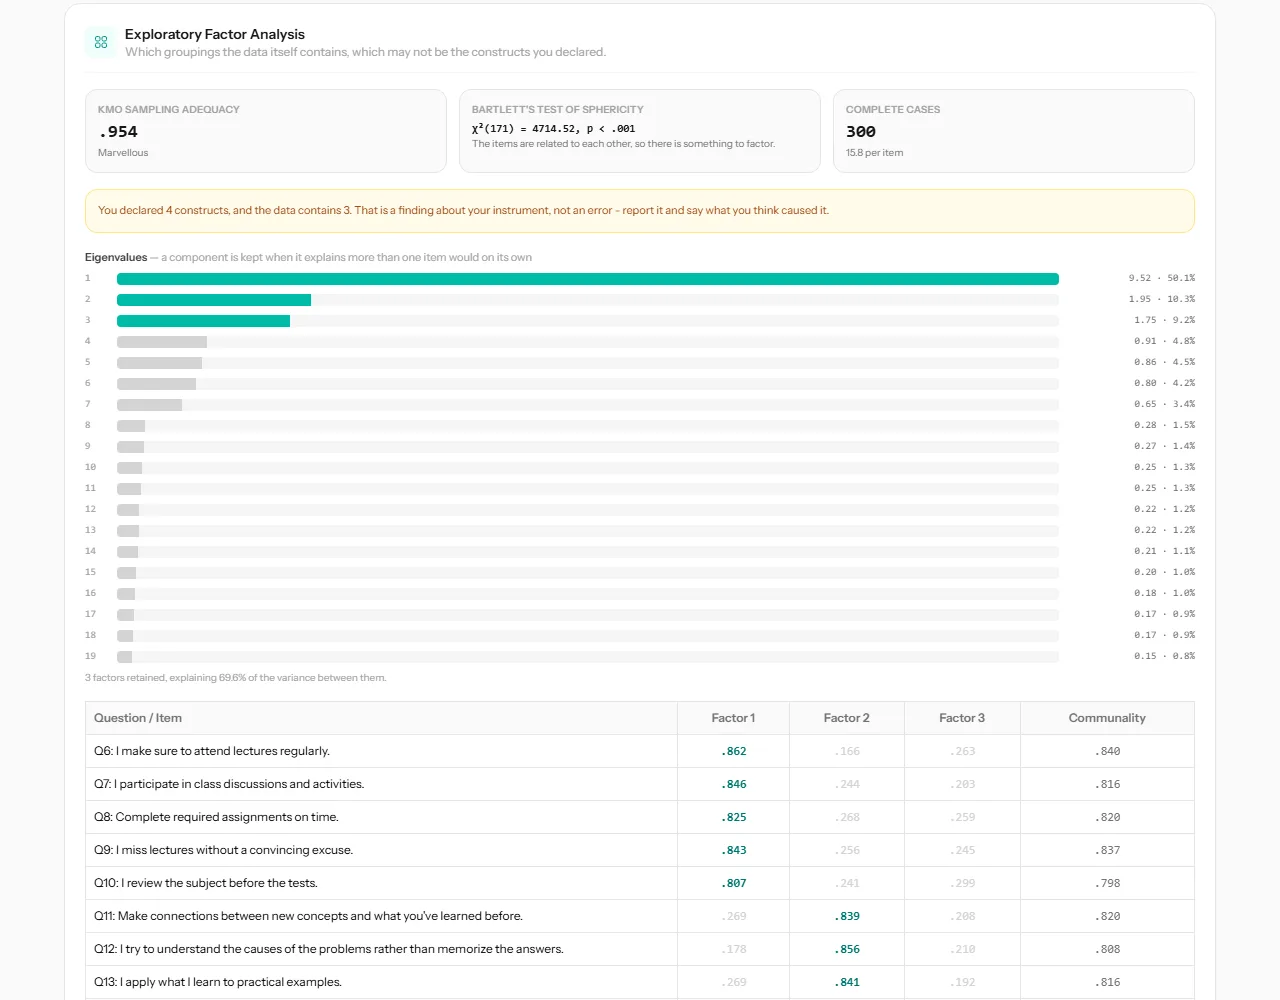Click Q11 Factor 2 loading .839
Image resolution: width=1280 pixels, height=1000 pixels.
pos(847,916)
